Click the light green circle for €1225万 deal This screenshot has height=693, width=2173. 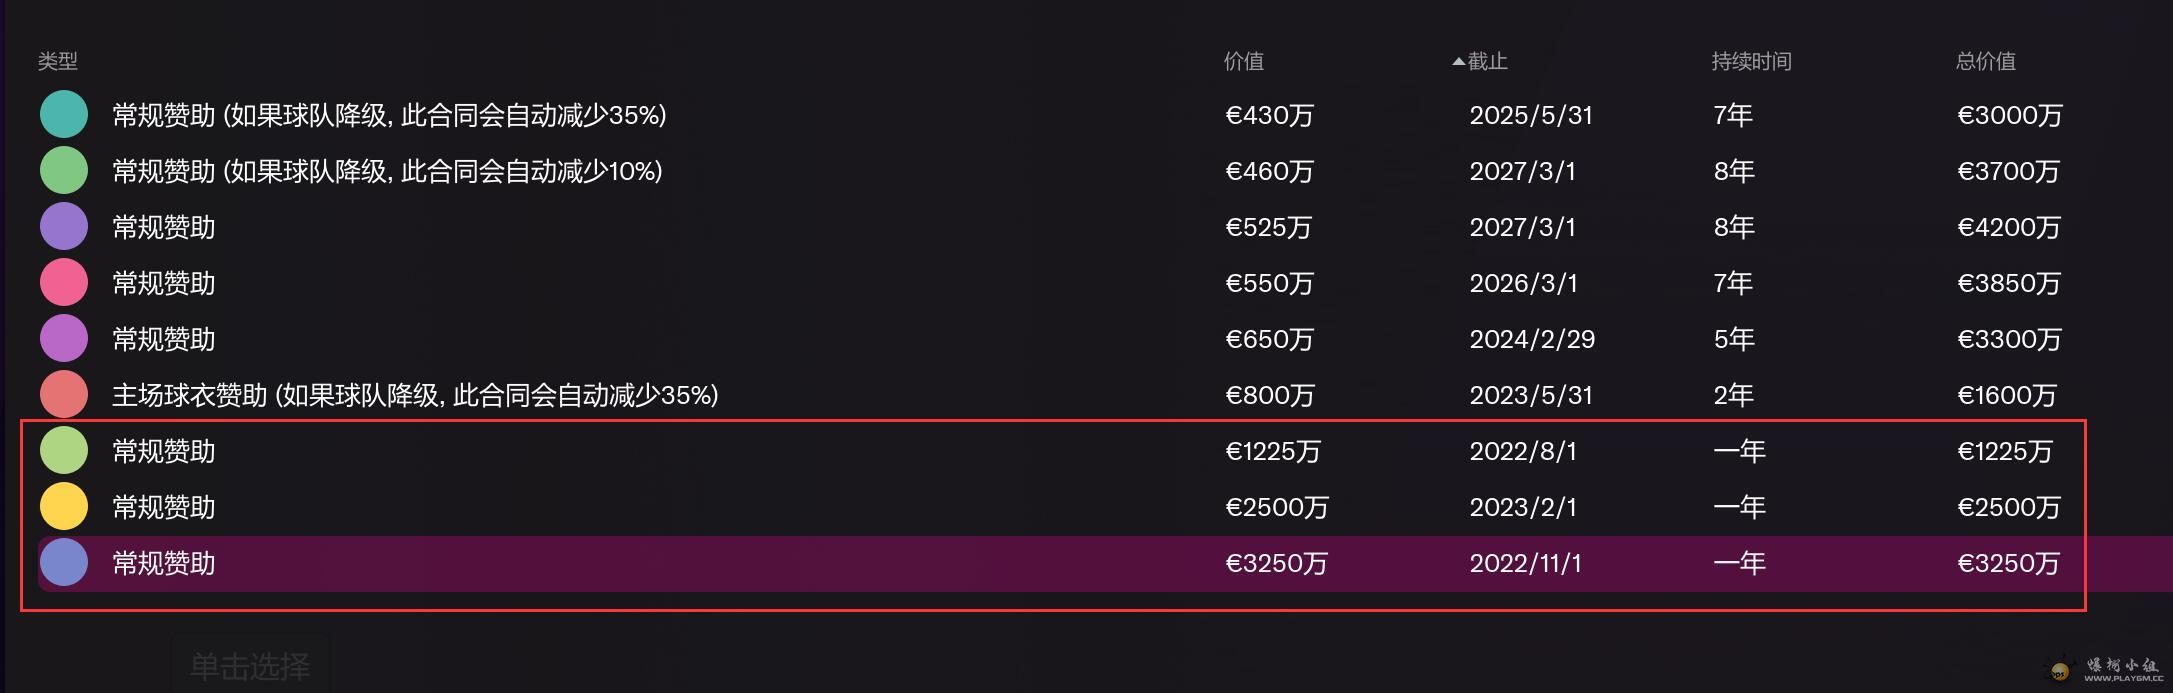[x=64, y=450]
